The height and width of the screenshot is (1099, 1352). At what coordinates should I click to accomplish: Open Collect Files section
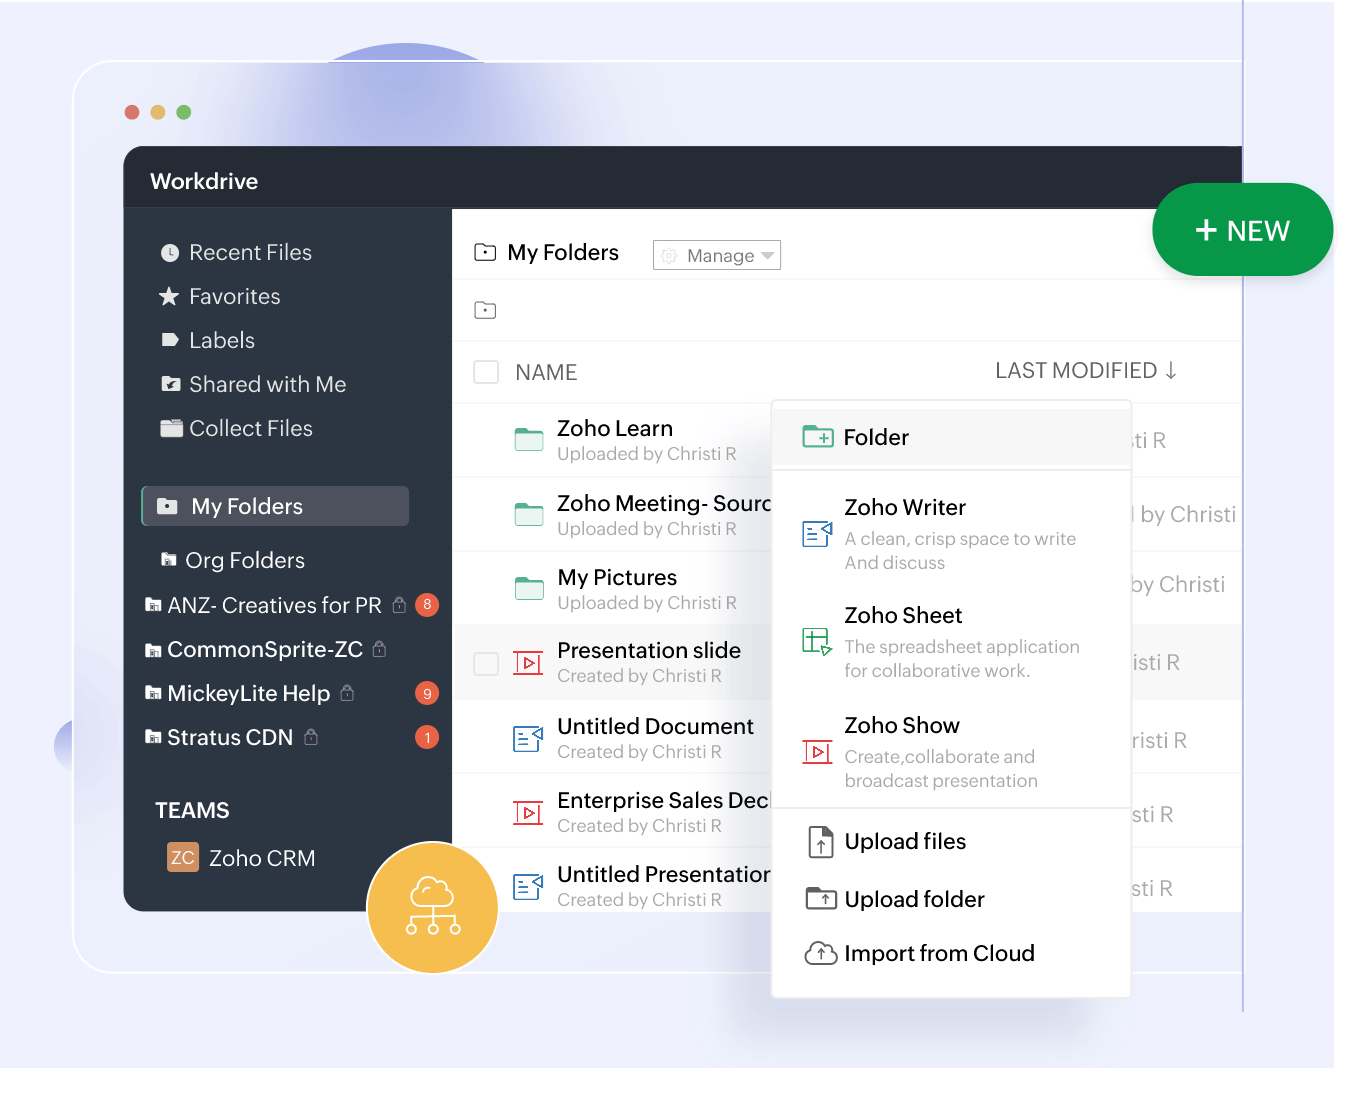tap(251, 429)
